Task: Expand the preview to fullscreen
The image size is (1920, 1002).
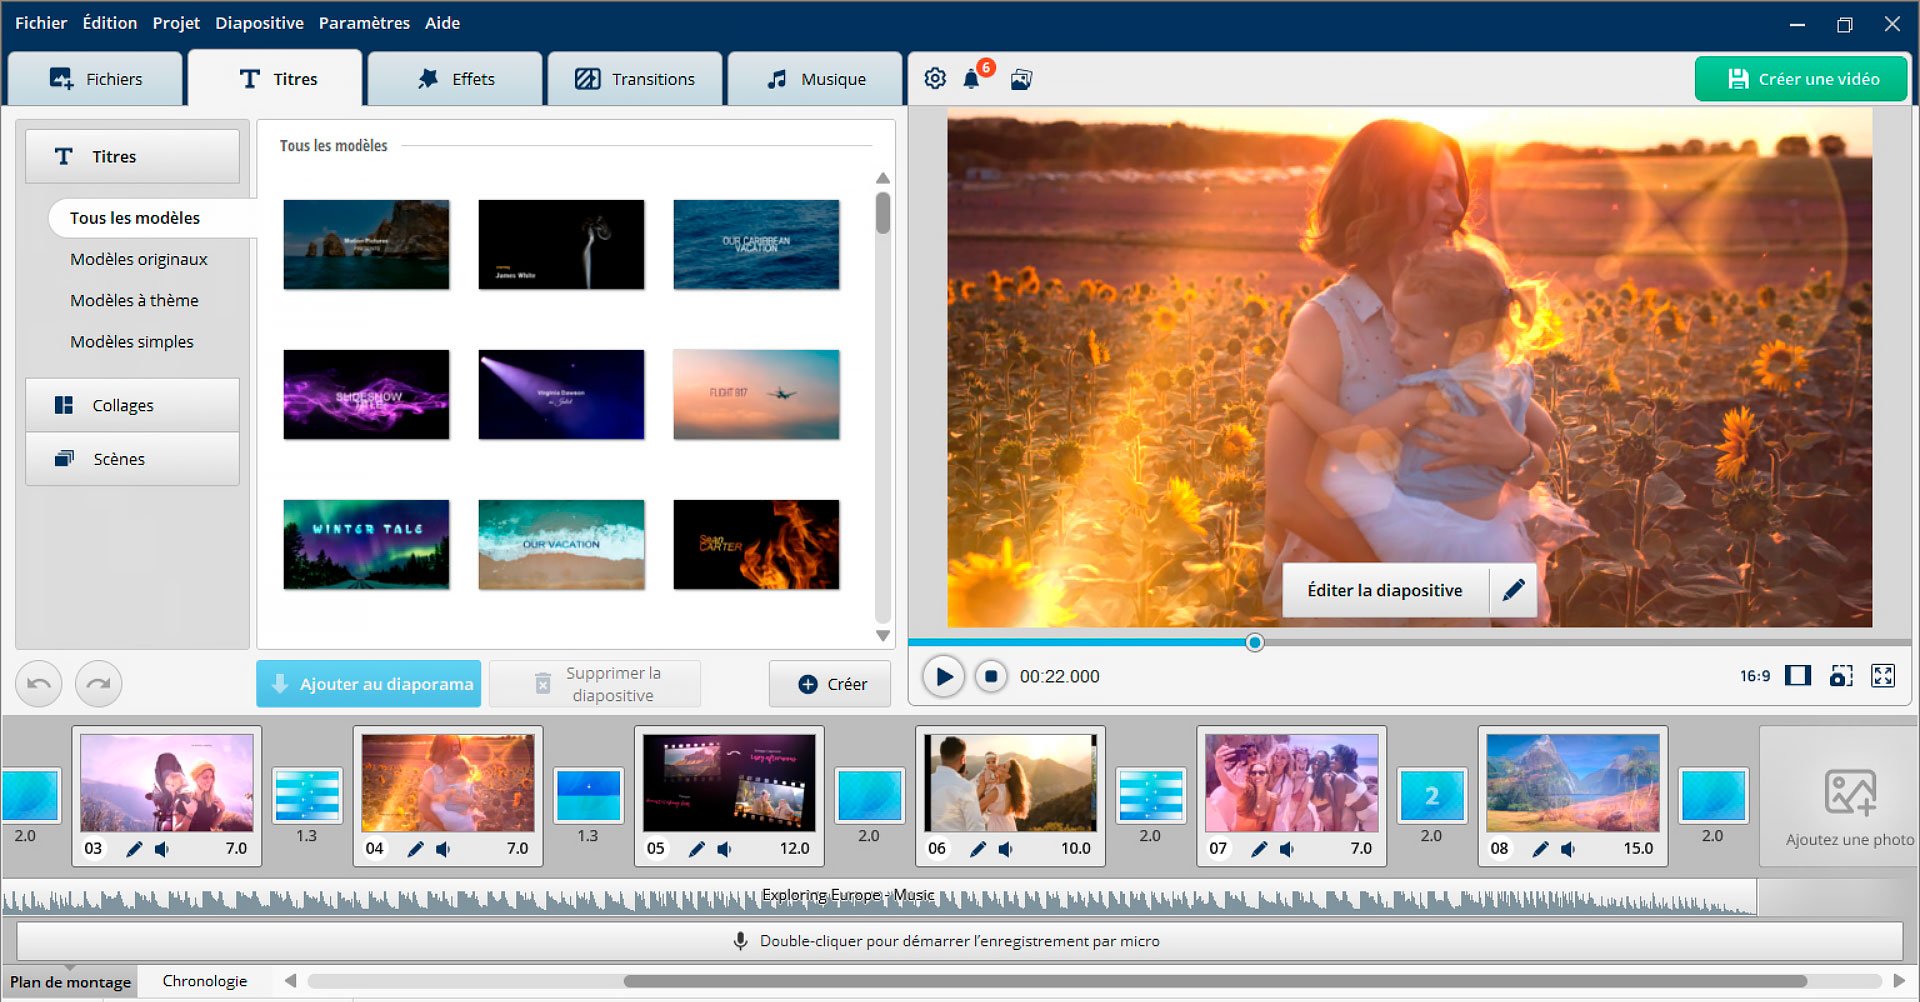Action: click(1884, 676)
